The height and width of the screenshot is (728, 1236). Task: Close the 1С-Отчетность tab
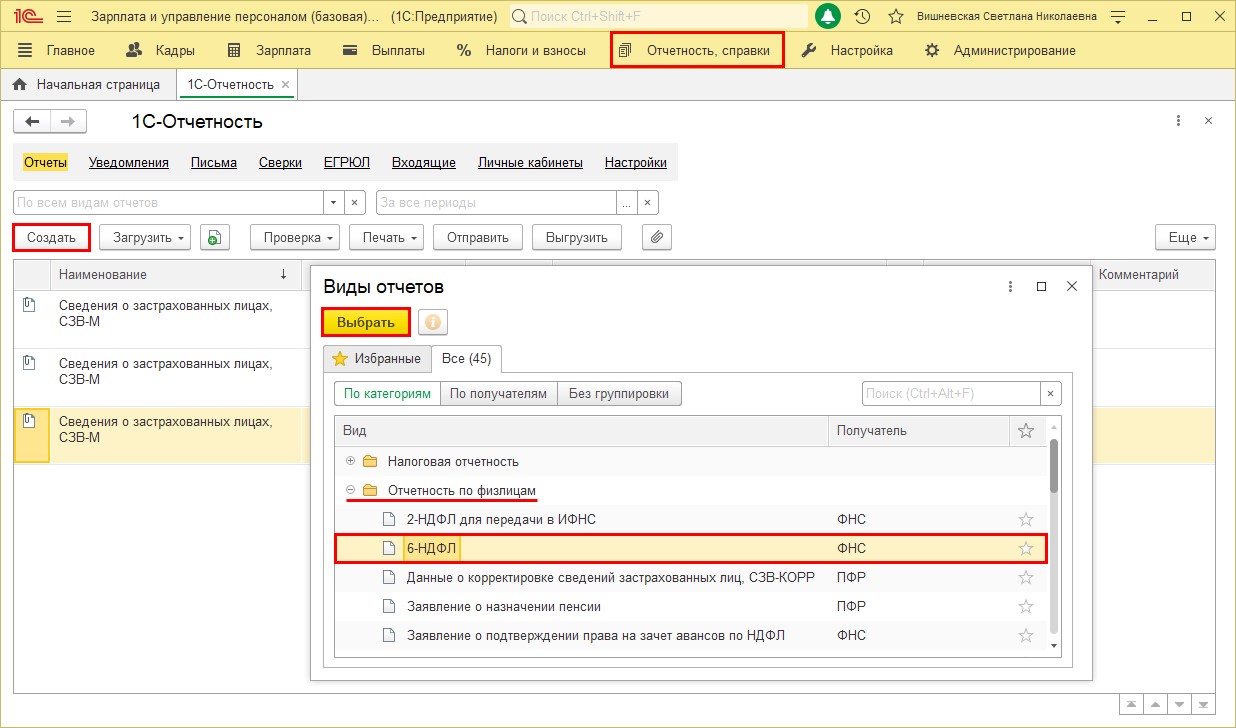(285, 85)
